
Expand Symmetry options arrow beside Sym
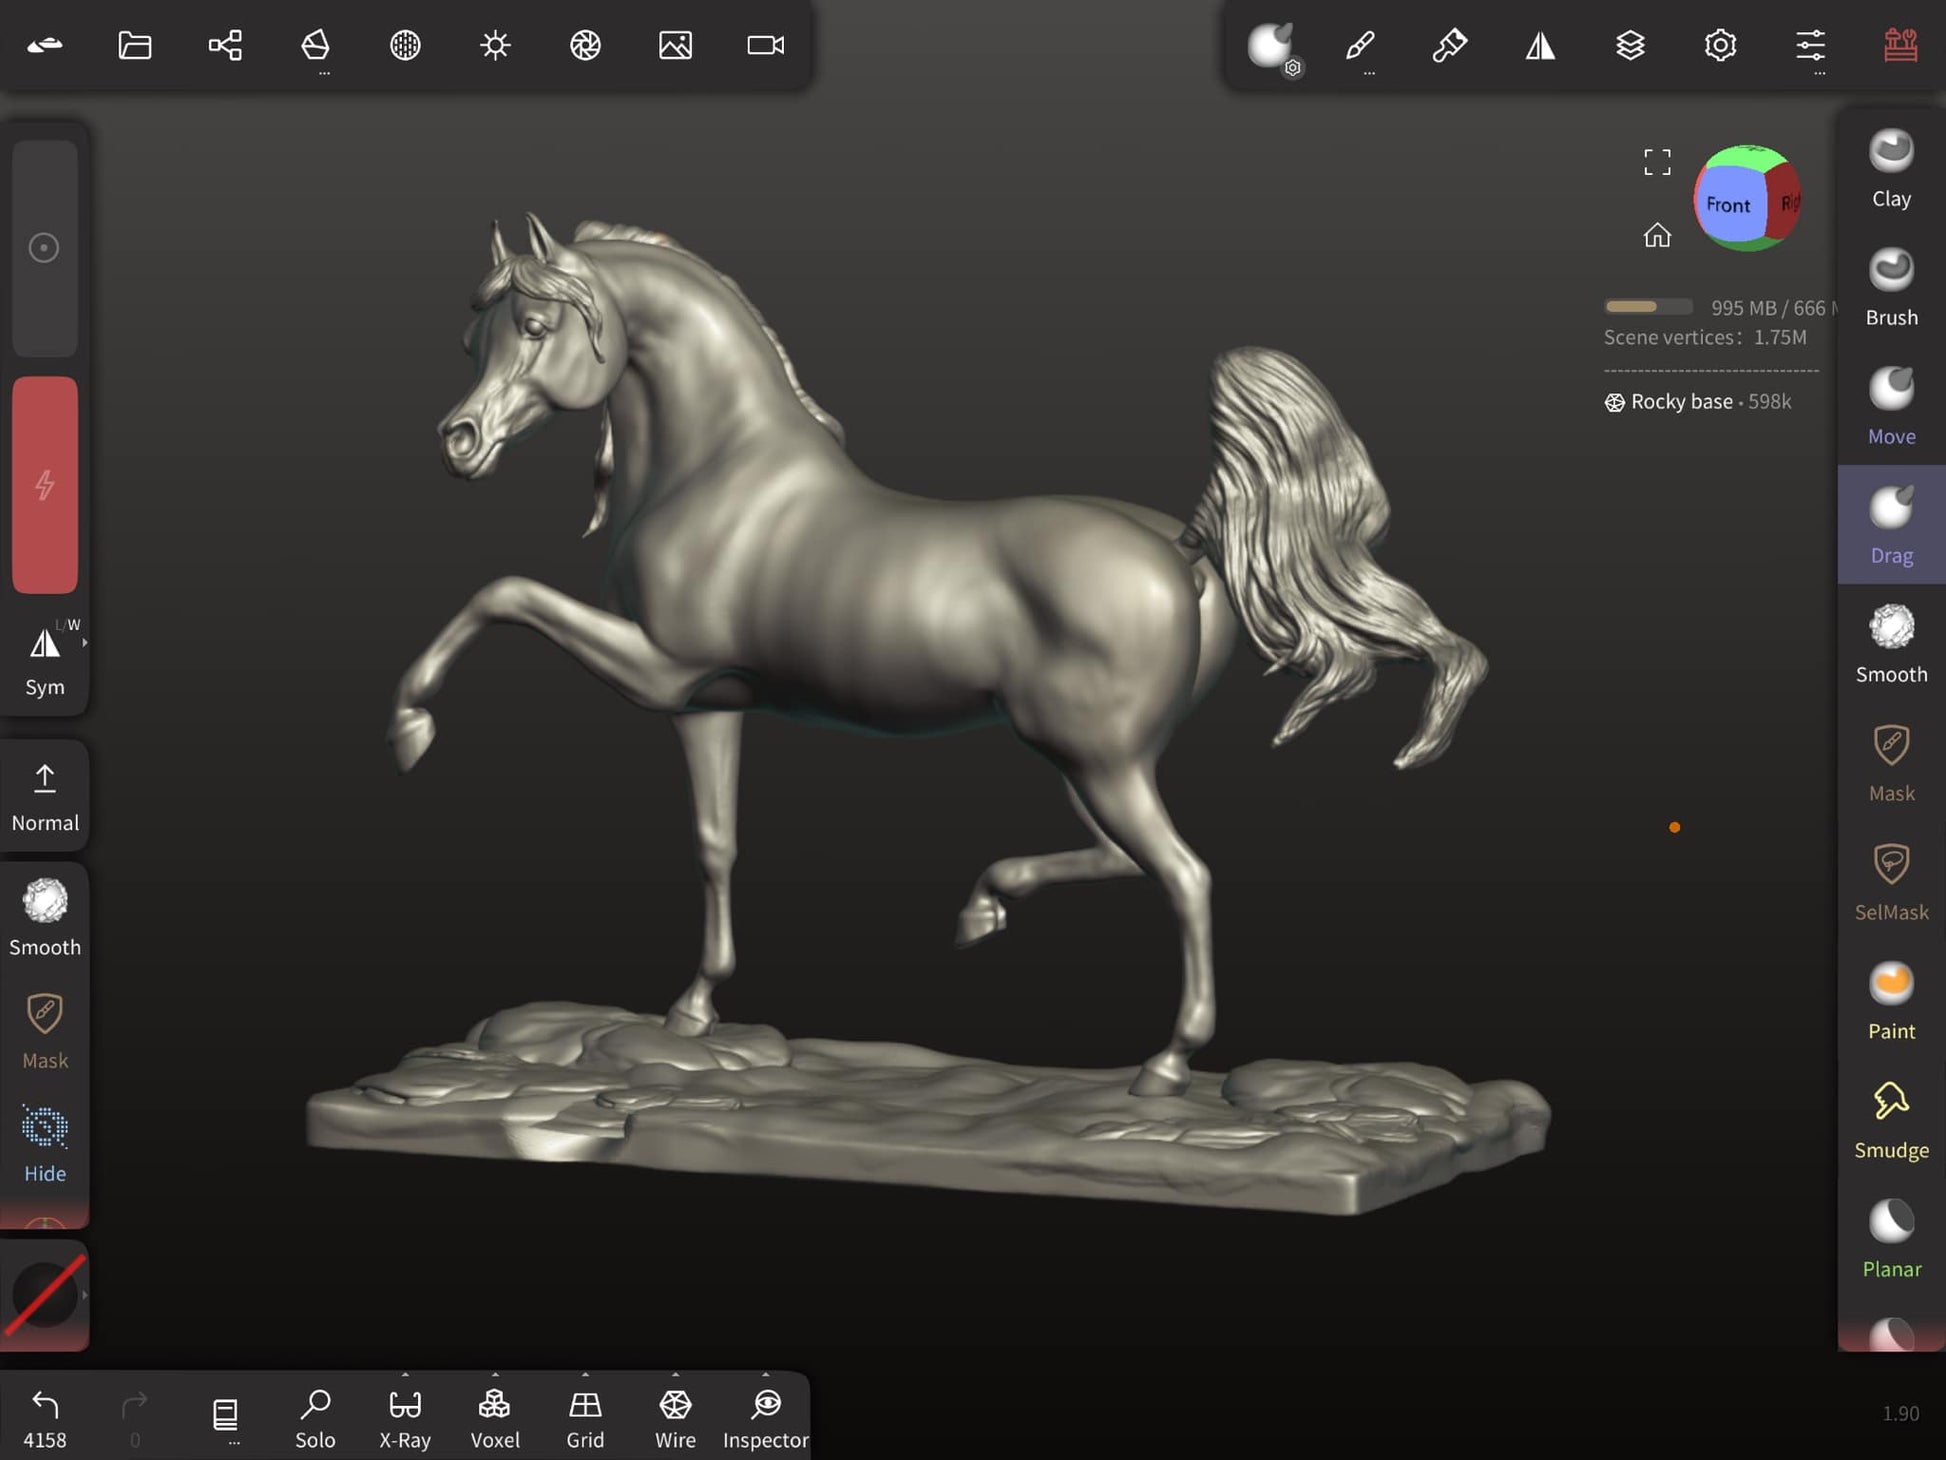[85, 643]
